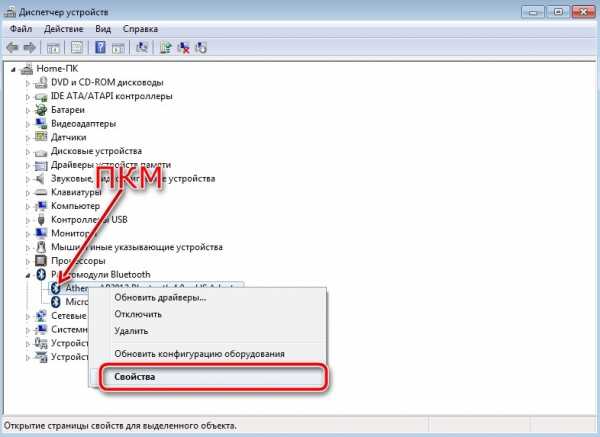Click the Forward arrow toolbar icon

pos(29,48)
